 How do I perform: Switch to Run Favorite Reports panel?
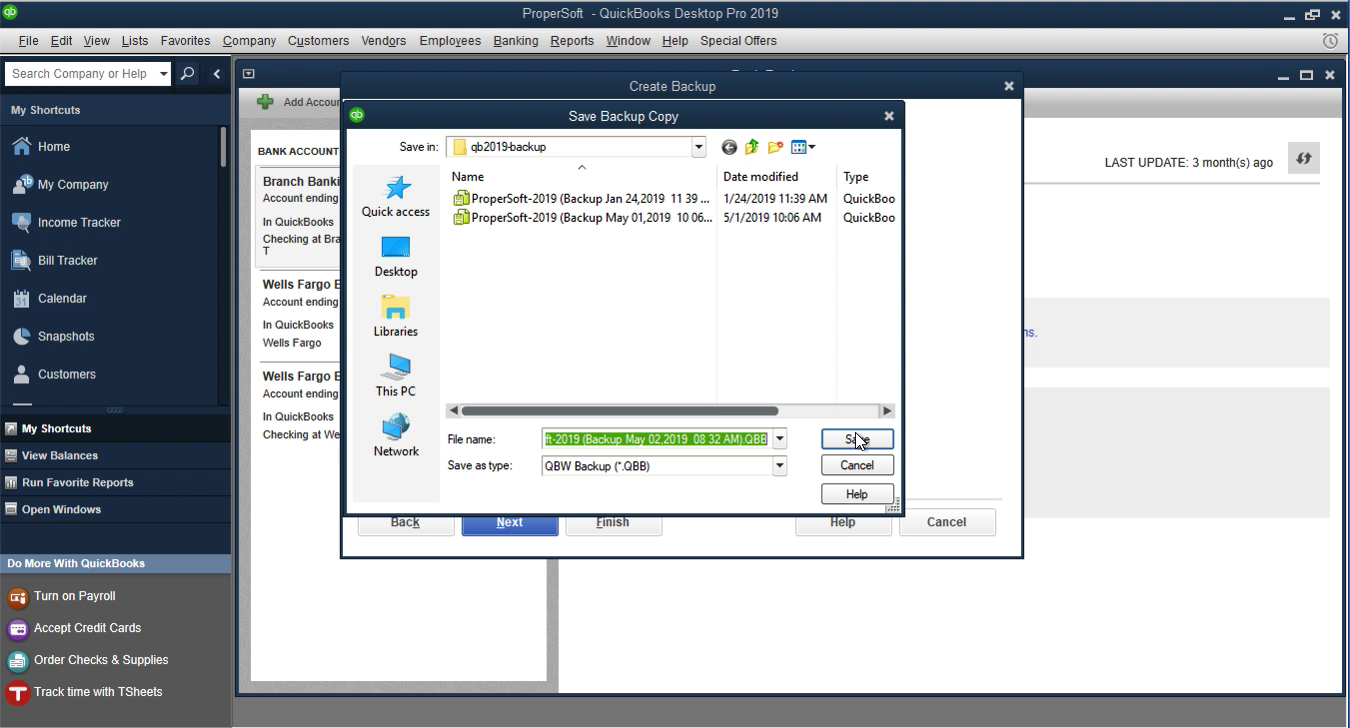(115, 482)
